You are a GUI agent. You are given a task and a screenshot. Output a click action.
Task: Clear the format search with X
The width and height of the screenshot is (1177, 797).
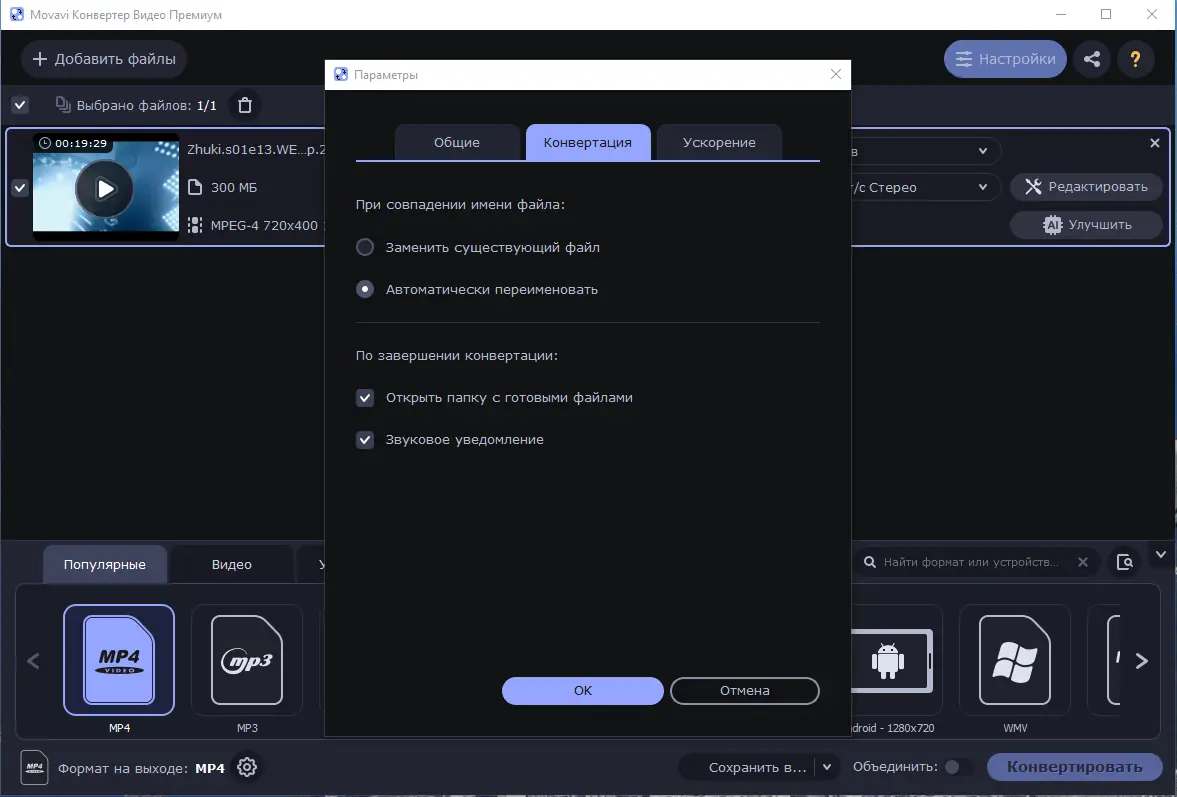tap(1082, 562)
